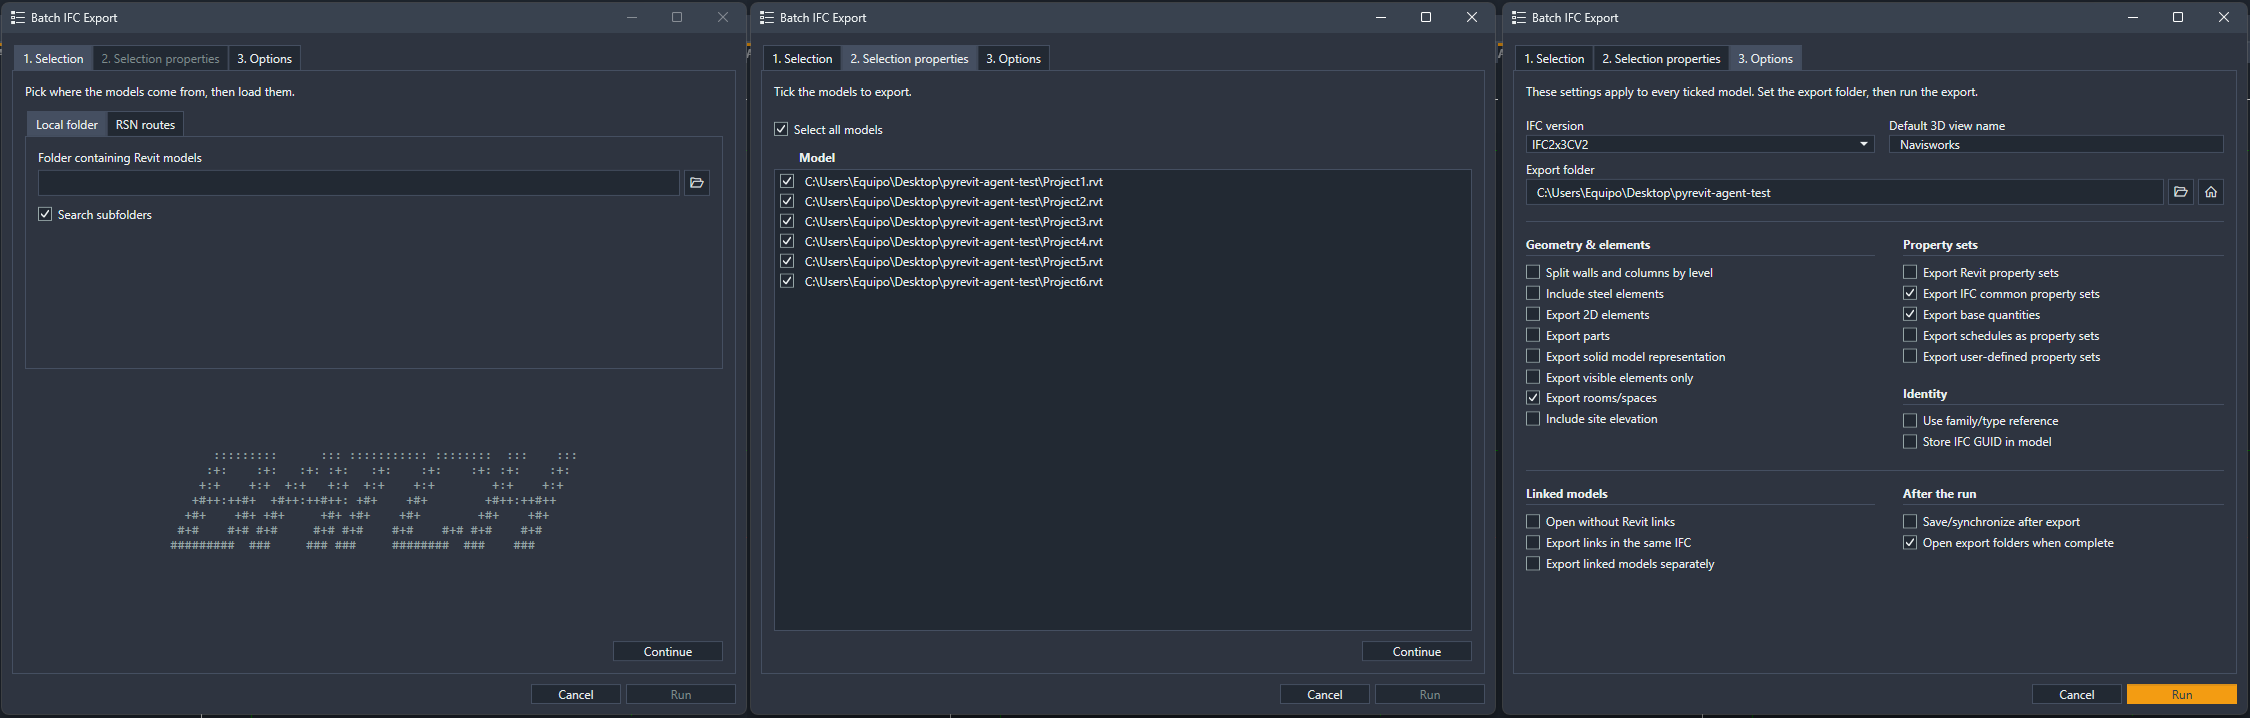Enable Export linked models separately
The image size is (2250, 718).
pos(1533,563)
